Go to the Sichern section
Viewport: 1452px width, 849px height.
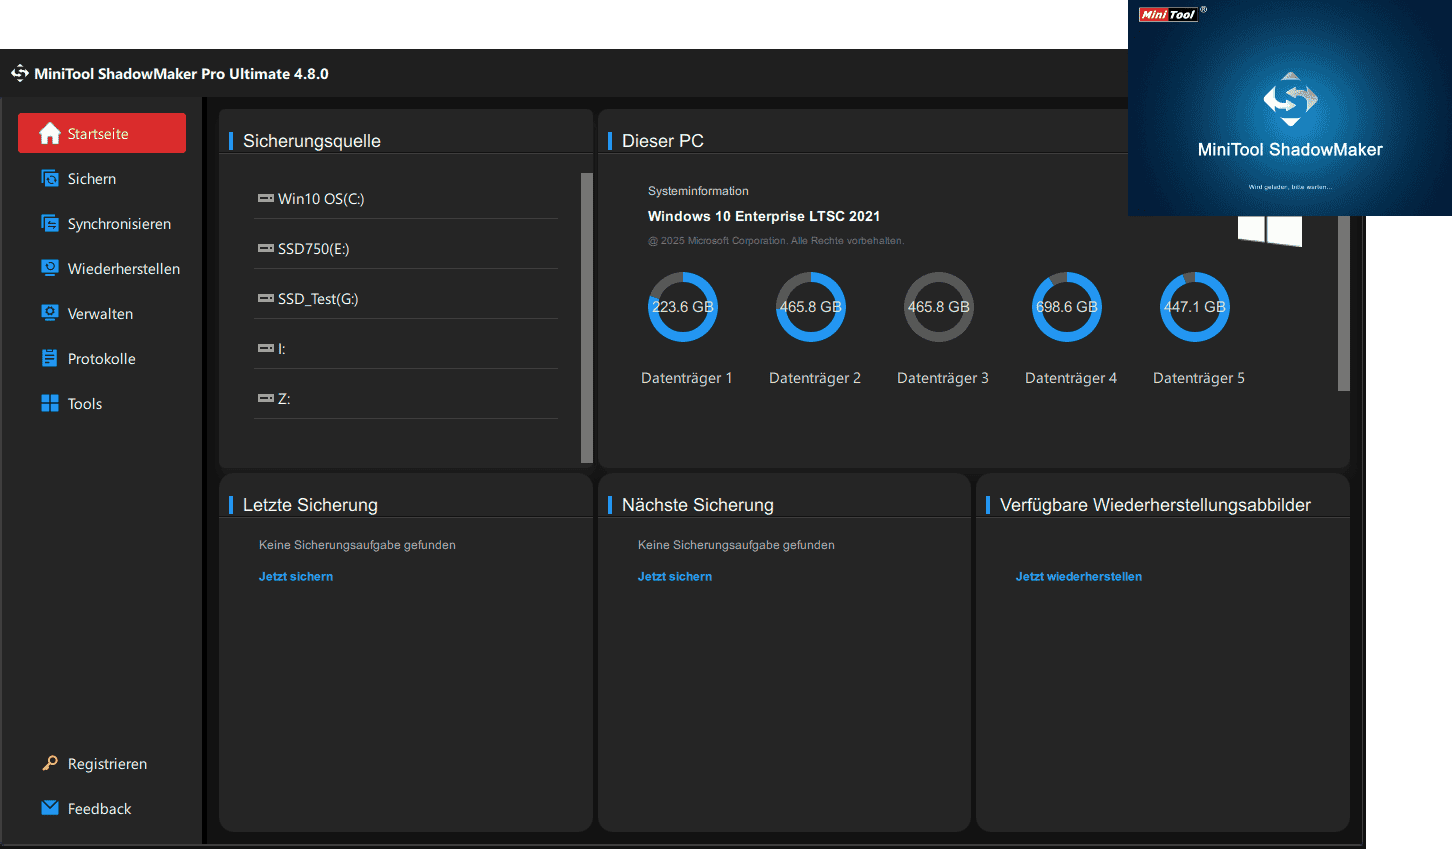coord(102,178)
